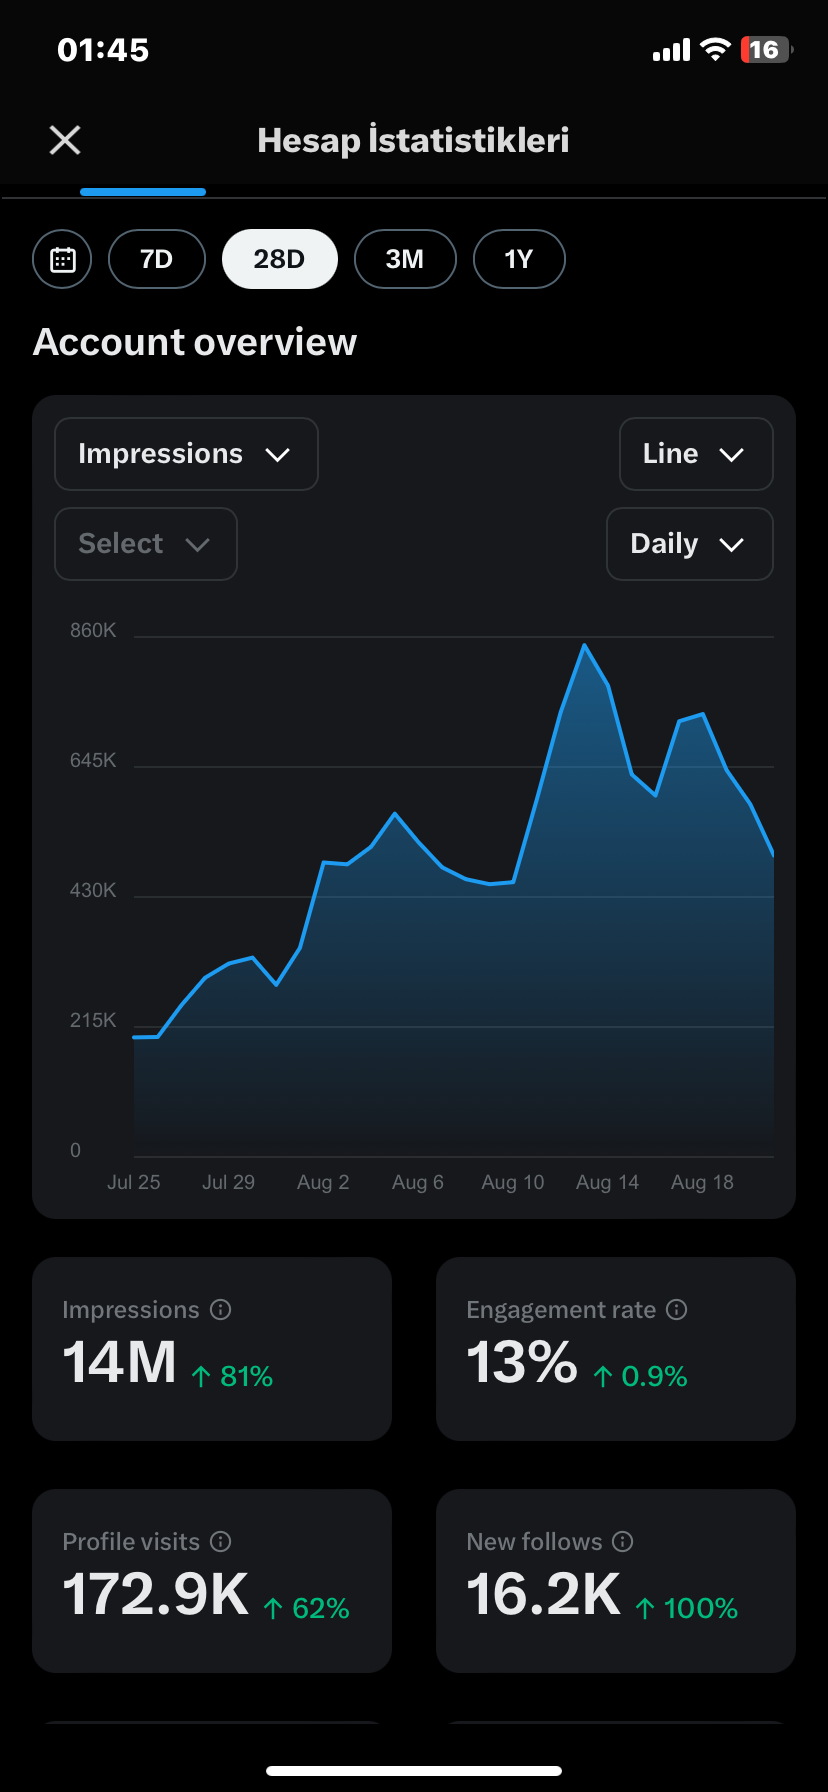Viewport: 828px width, 1792px height.
Task: Tap the Engagement rate info icon
Action: coord(677,1309)
